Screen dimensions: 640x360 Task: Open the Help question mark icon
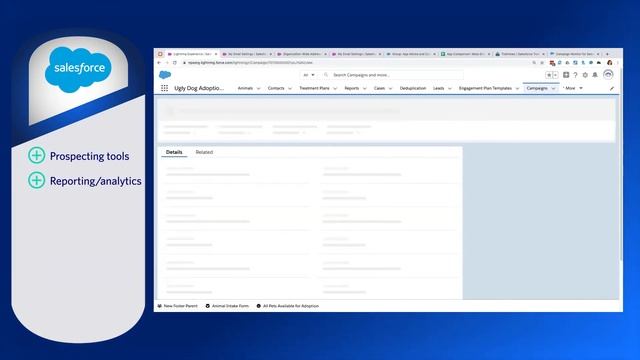point(575,75)
